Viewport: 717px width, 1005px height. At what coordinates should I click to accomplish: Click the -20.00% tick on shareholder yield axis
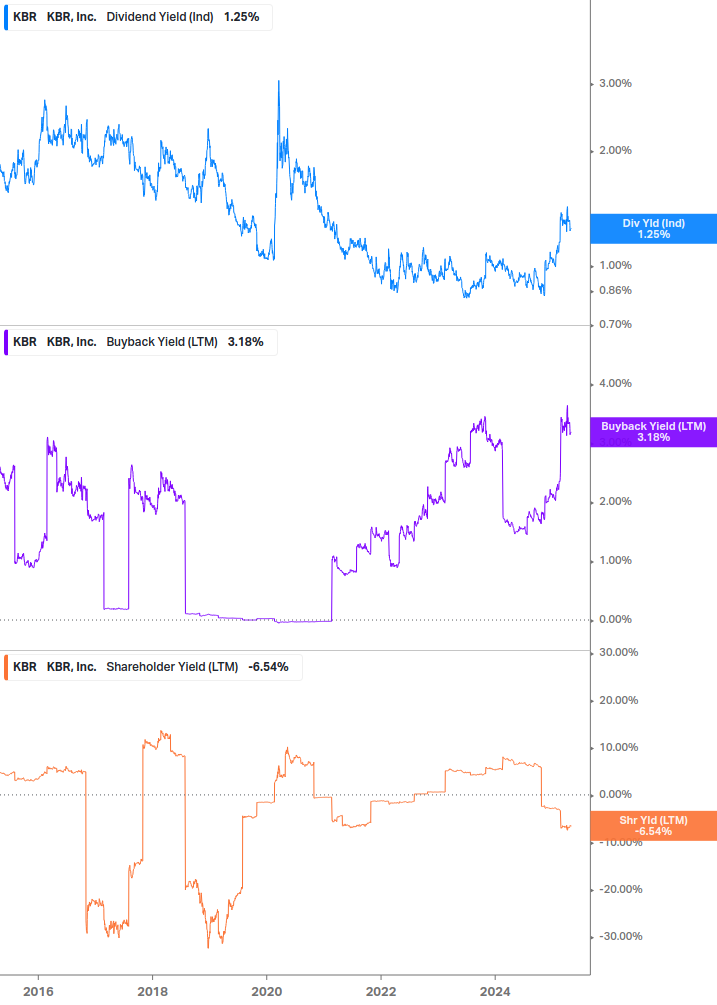click(x=620, y=890)
